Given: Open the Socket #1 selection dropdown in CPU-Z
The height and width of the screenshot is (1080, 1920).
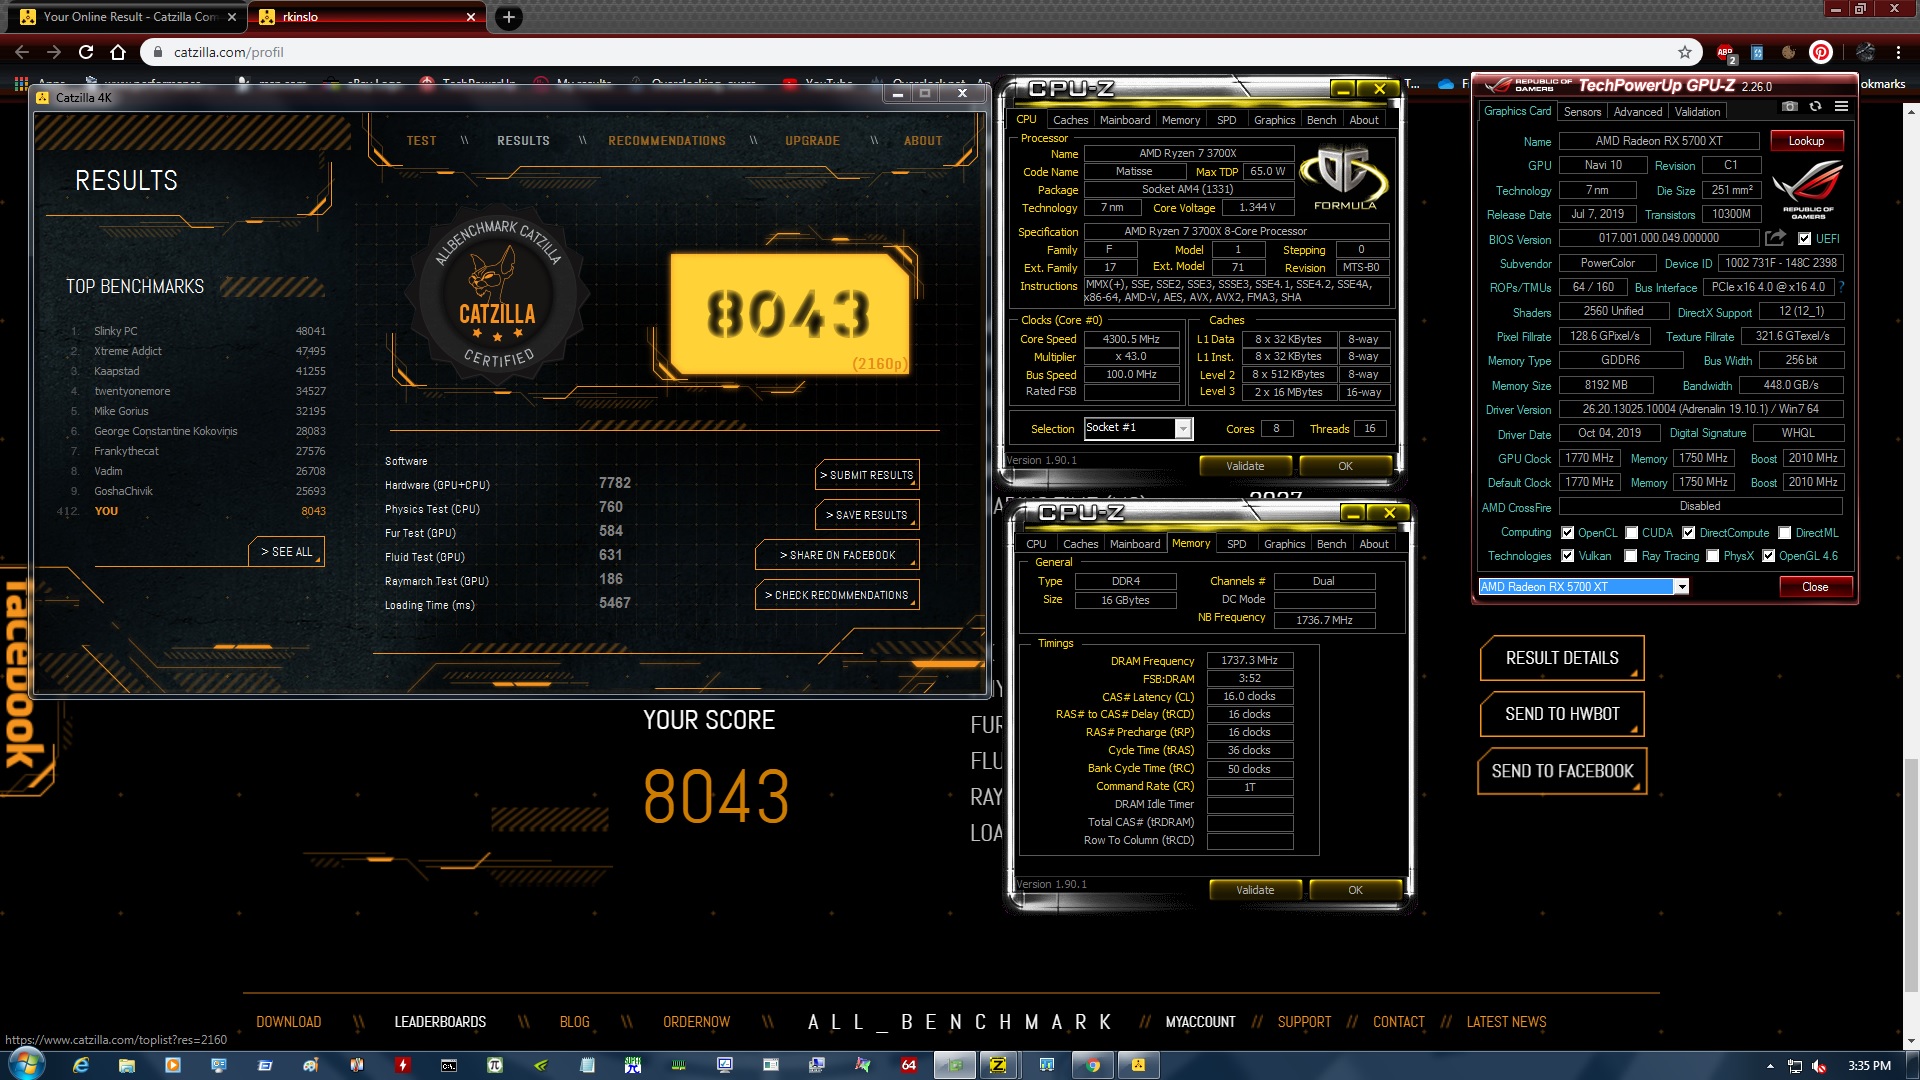Looking at the screenshot, I should click(1183, 429).
